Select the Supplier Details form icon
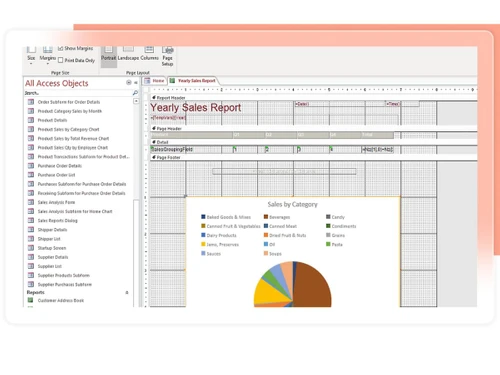The width and height of the screenshot is (500, 375). point(31,257)
